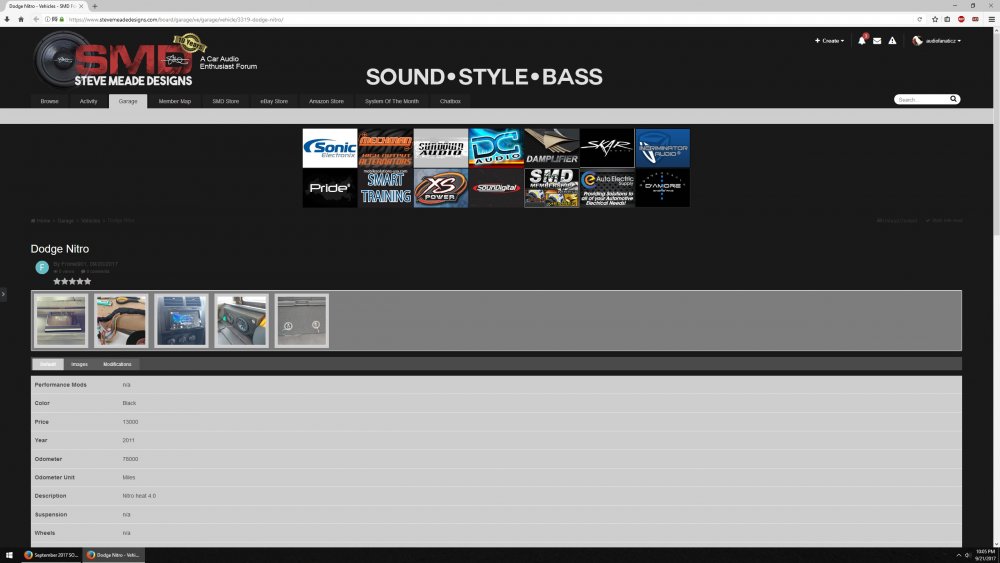Open the SMD Merchandise sponsor banner
The height and width of the screenshot is (563, 1000).
552,187
